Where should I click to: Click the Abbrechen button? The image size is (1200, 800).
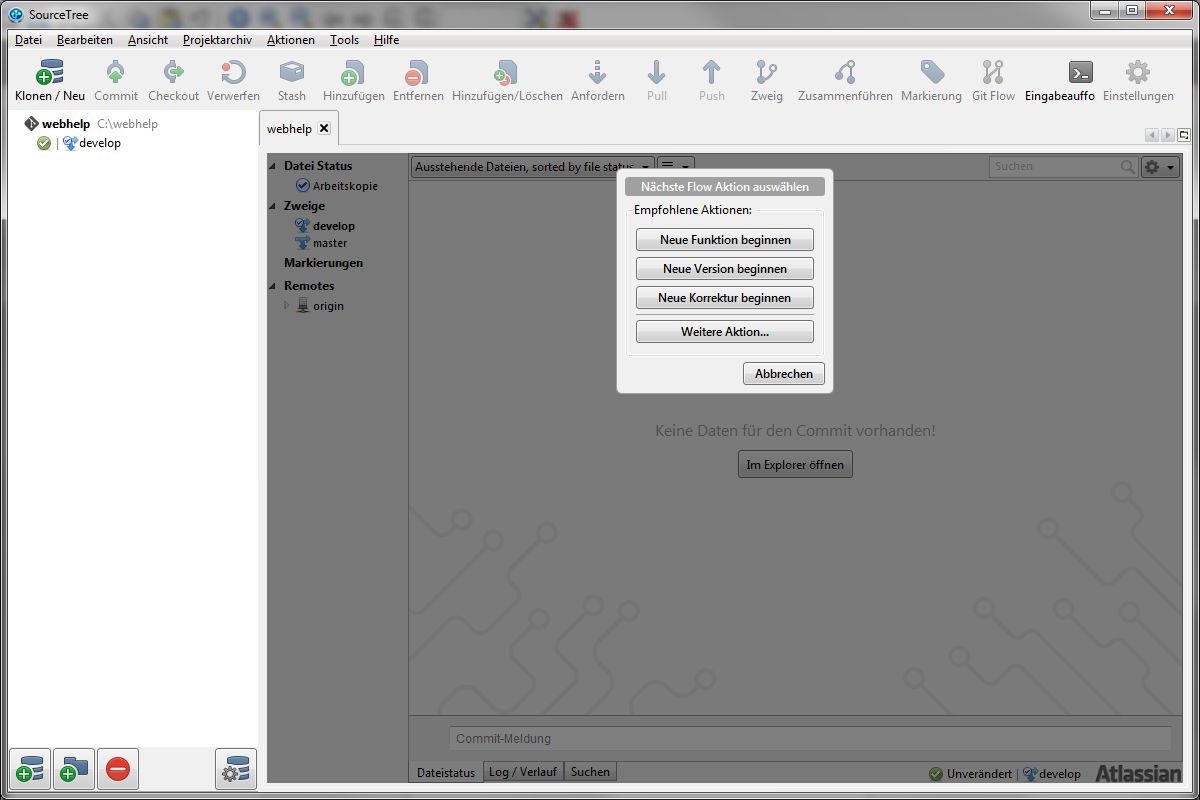[x=784, y=373]
